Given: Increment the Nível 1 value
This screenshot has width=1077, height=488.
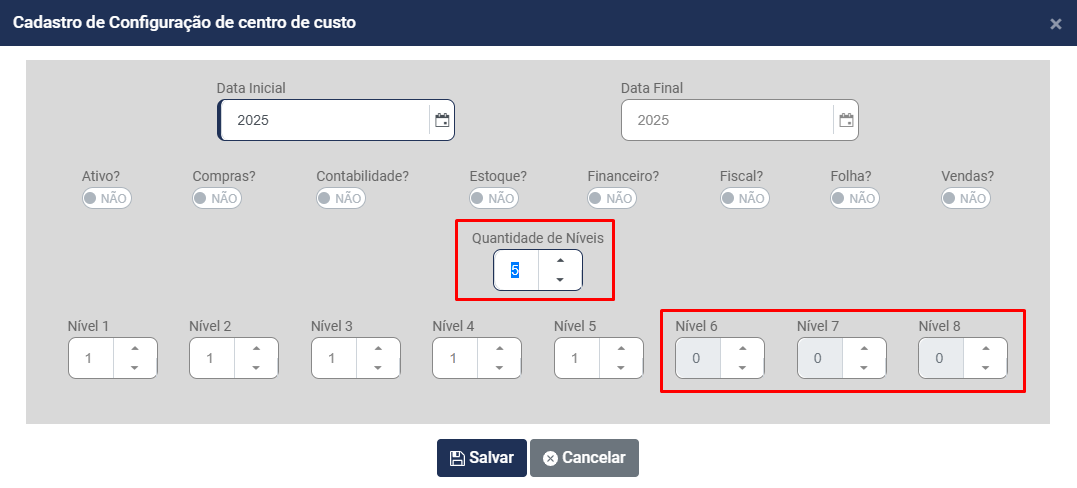Looking at the screenshot, I should click(135, 348).
